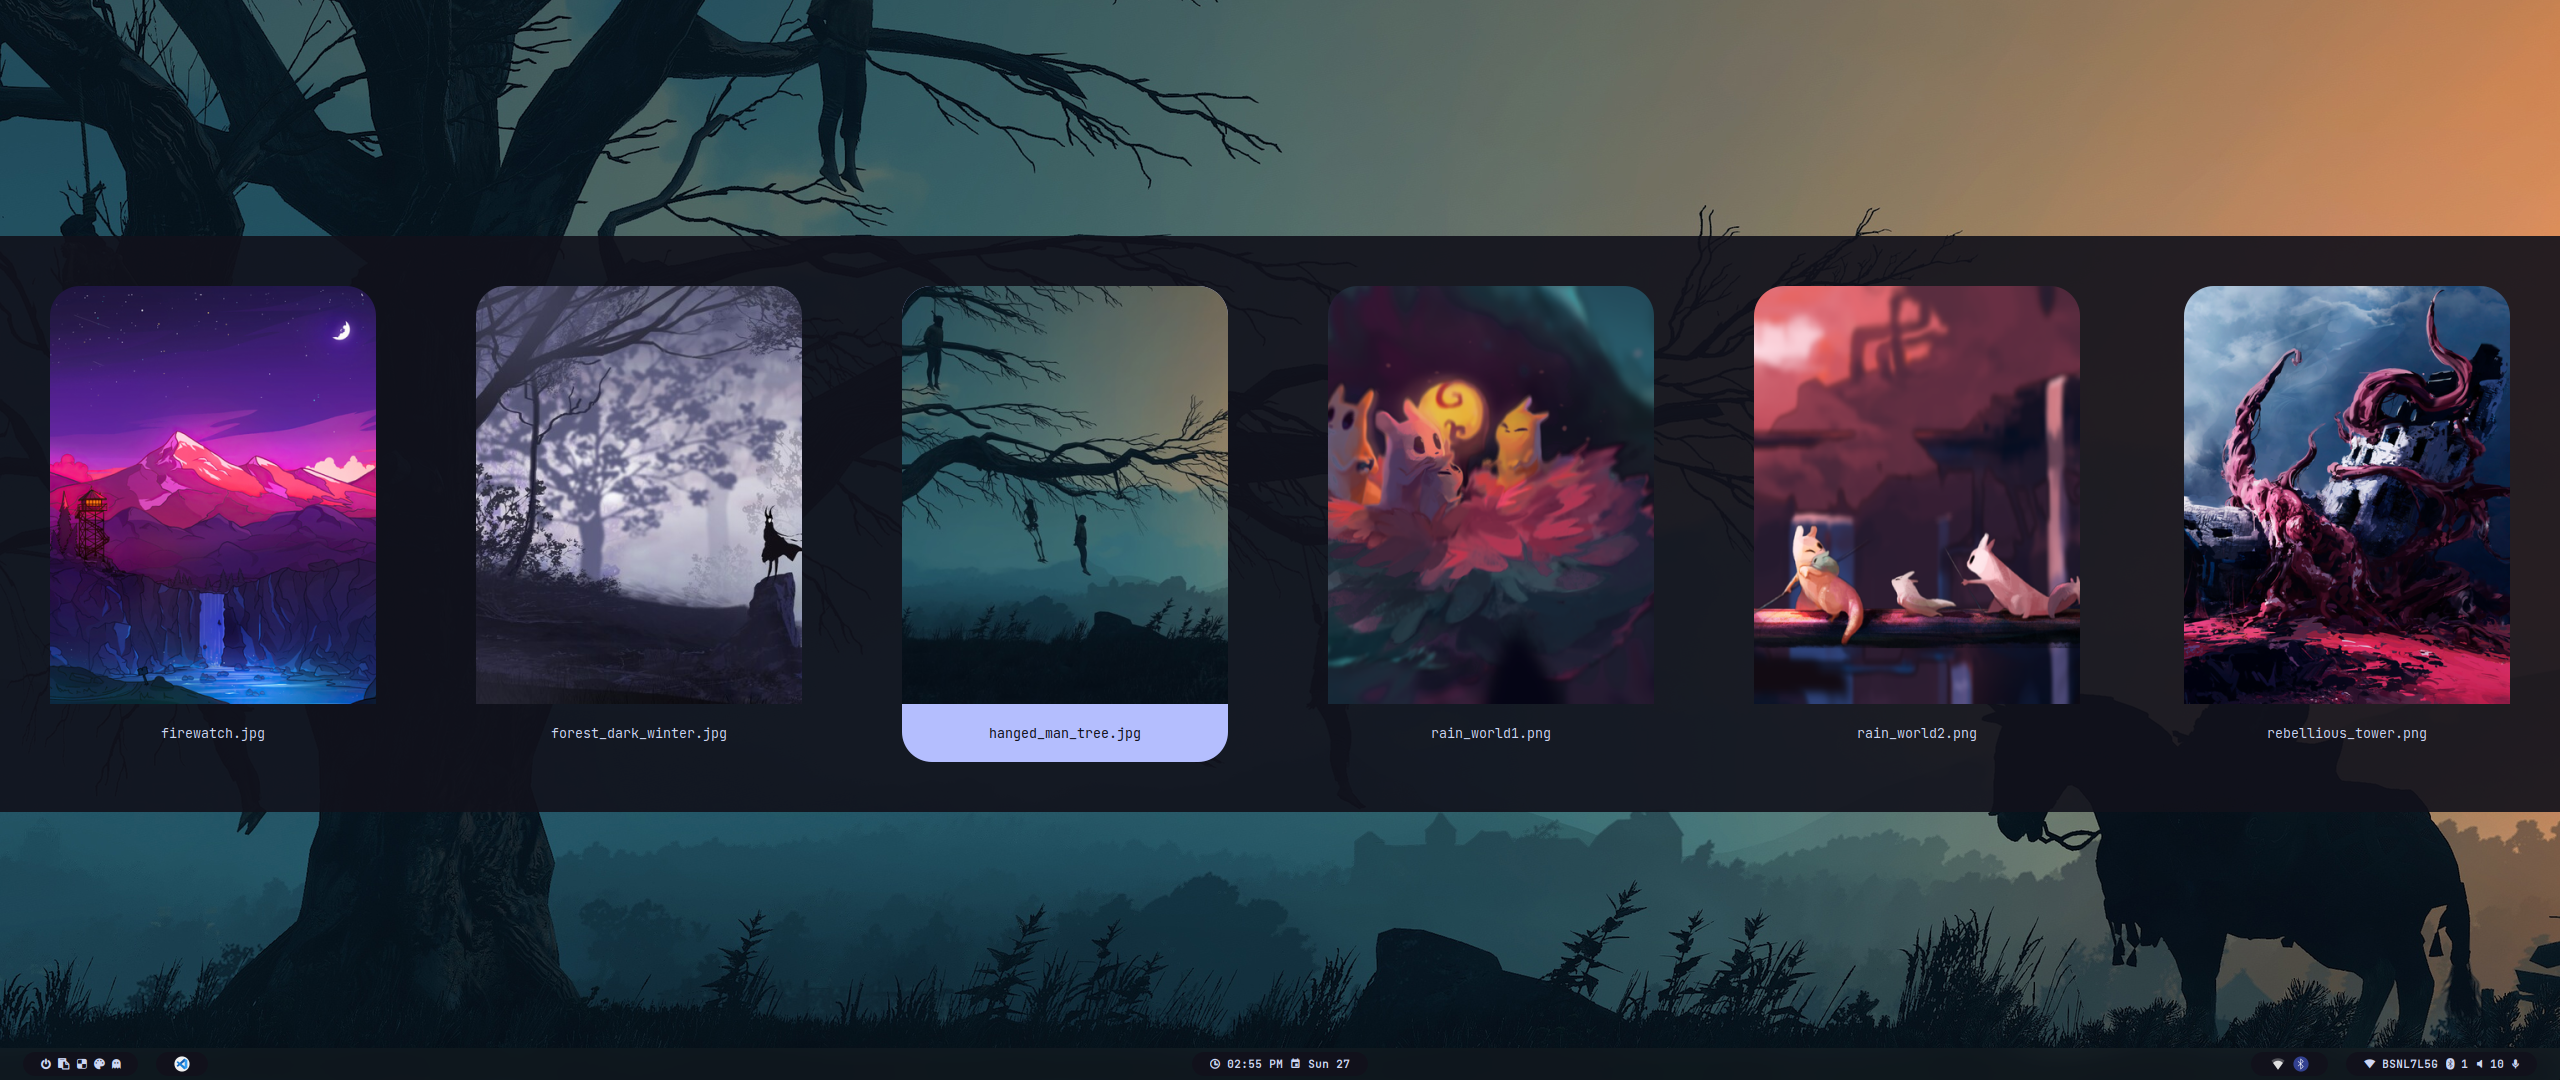Click the power button icon on the taskbar
2560x1080 pixels.
(x=46, y=1064)
